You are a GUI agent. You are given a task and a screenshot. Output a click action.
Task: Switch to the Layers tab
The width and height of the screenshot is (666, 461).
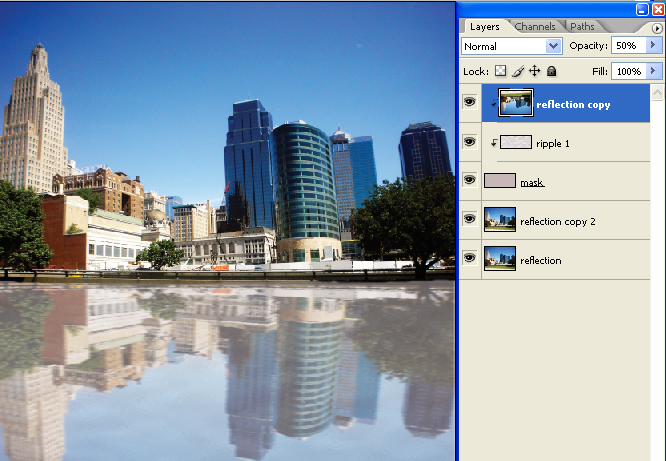point(485,27)
